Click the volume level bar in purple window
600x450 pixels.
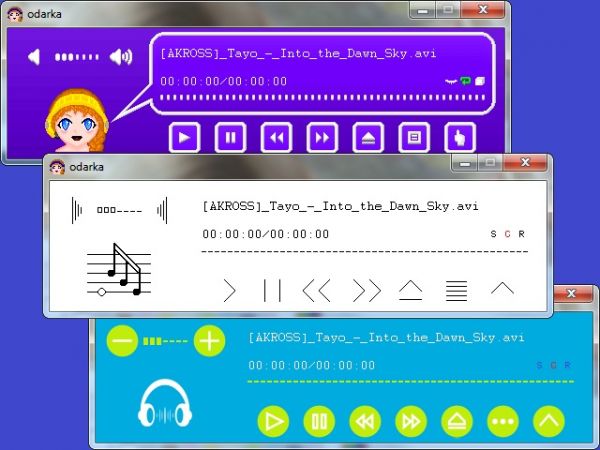[77, 57]
